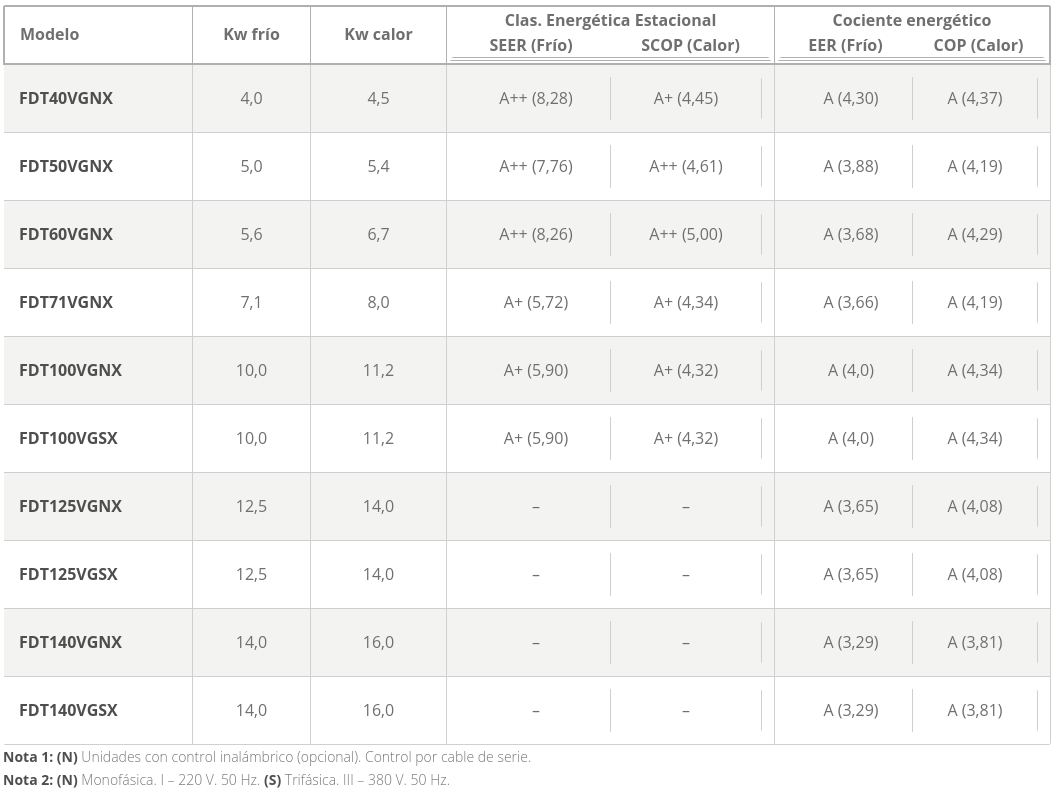Click the Nota 2 footnote text
This screenshot has height=793, width=1059.
coord(226,780)
